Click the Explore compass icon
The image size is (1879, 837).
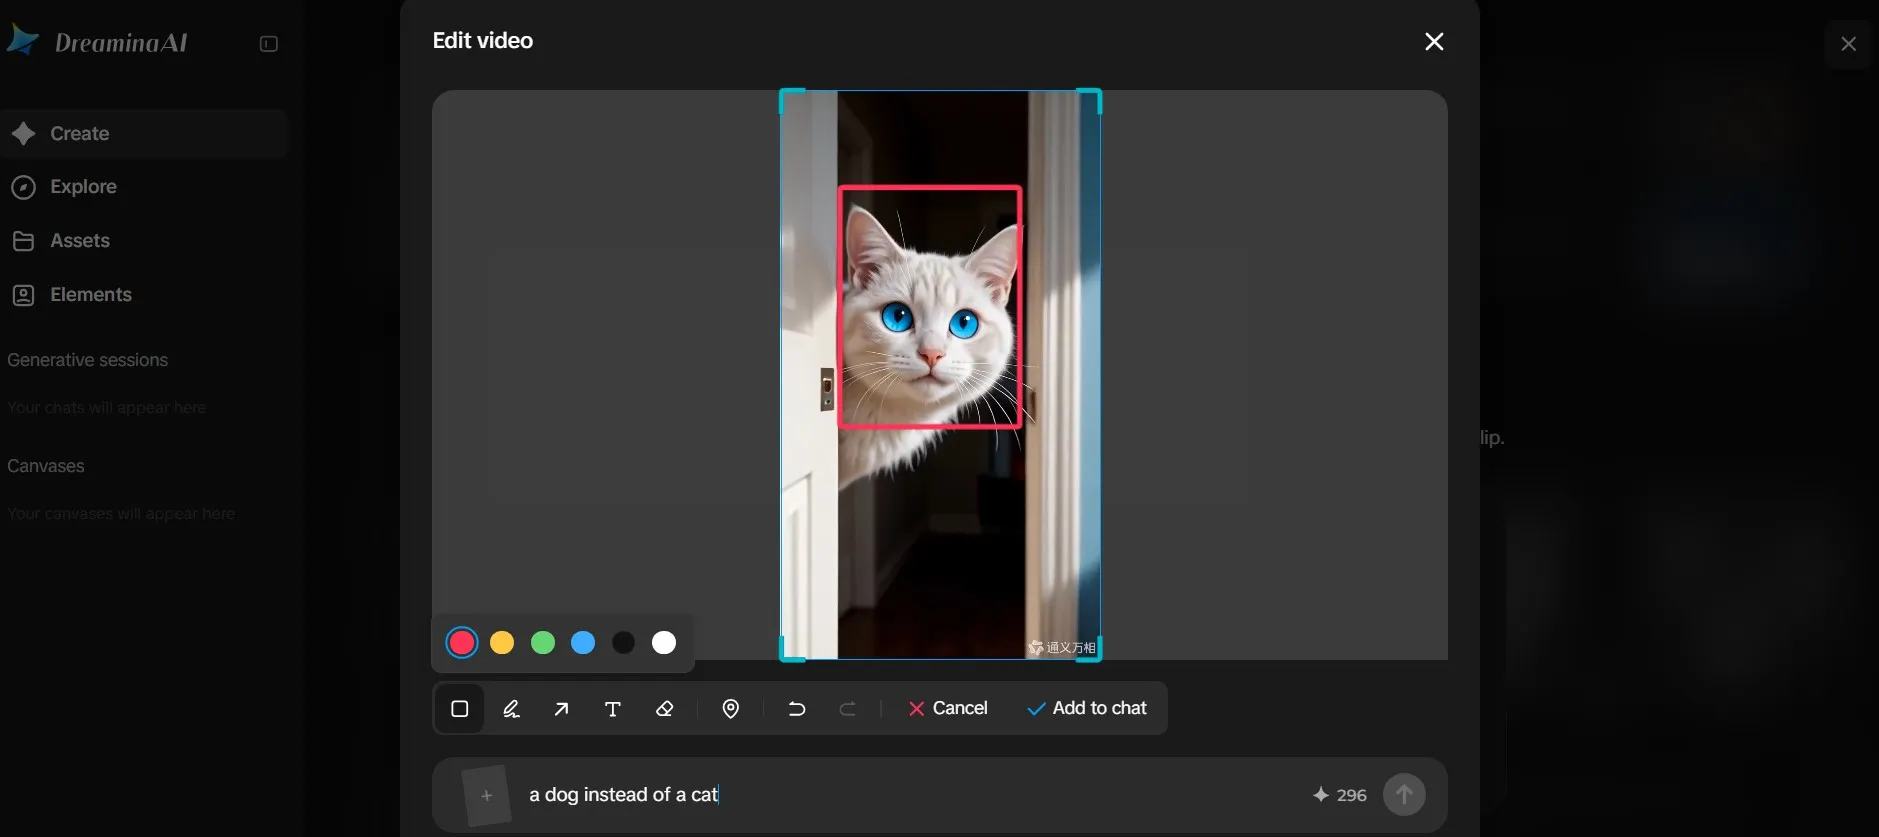point(24,187)
